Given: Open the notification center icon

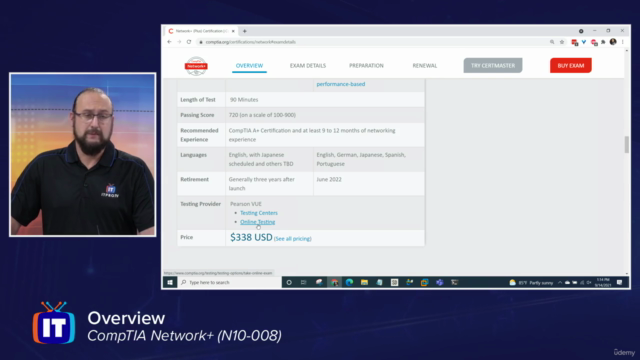Looking at the screenshot, I should (x=620, y=282).
